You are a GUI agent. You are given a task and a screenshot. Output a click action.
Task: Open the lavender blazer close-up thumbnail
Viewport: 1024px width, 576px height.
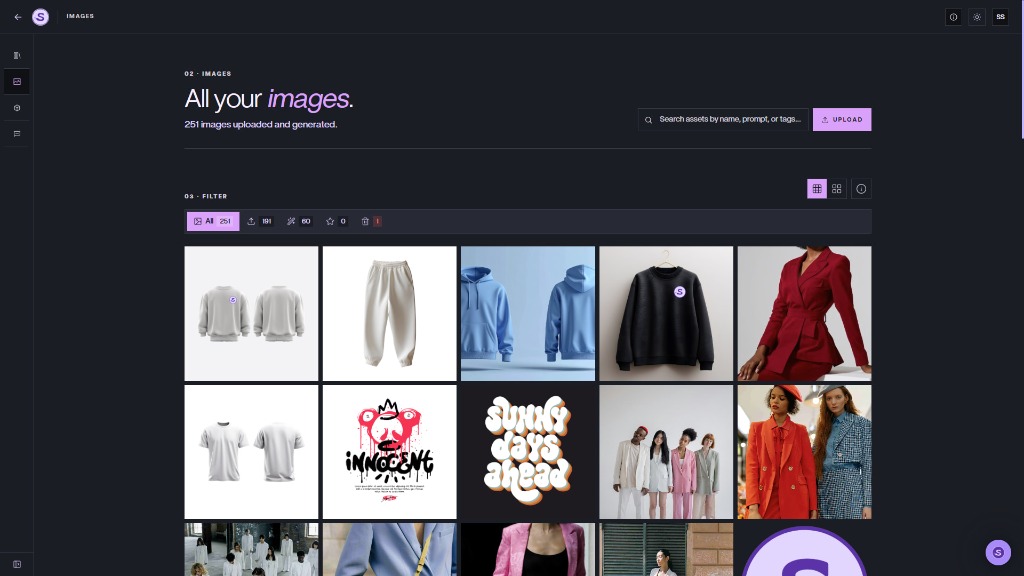click(390, 549)
